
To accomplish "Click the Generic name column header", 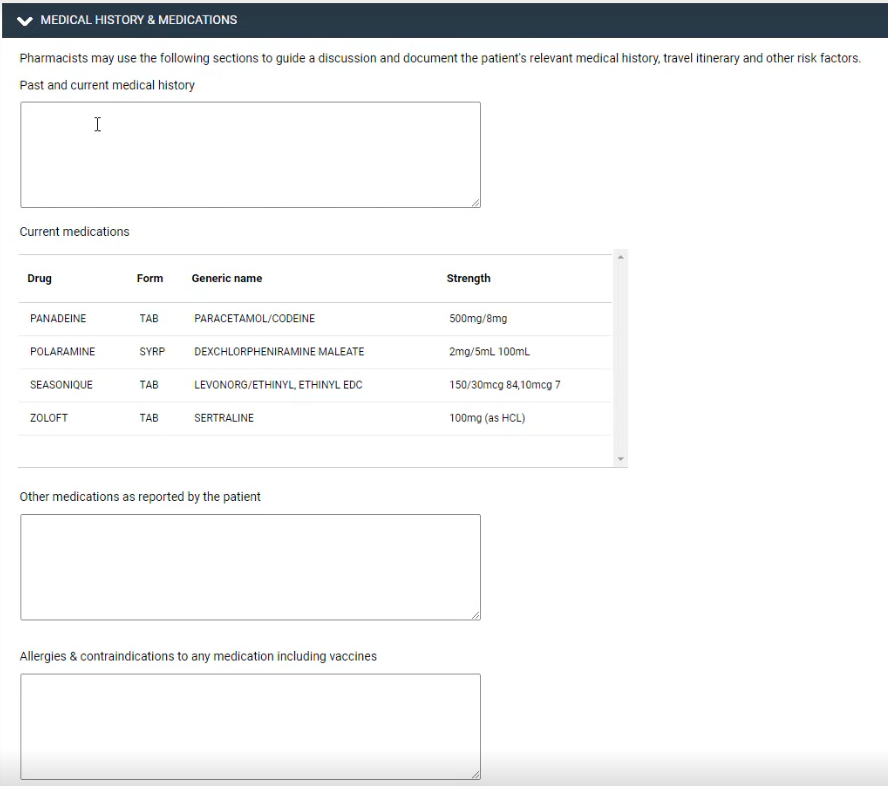I will click(x=227, y=279).
